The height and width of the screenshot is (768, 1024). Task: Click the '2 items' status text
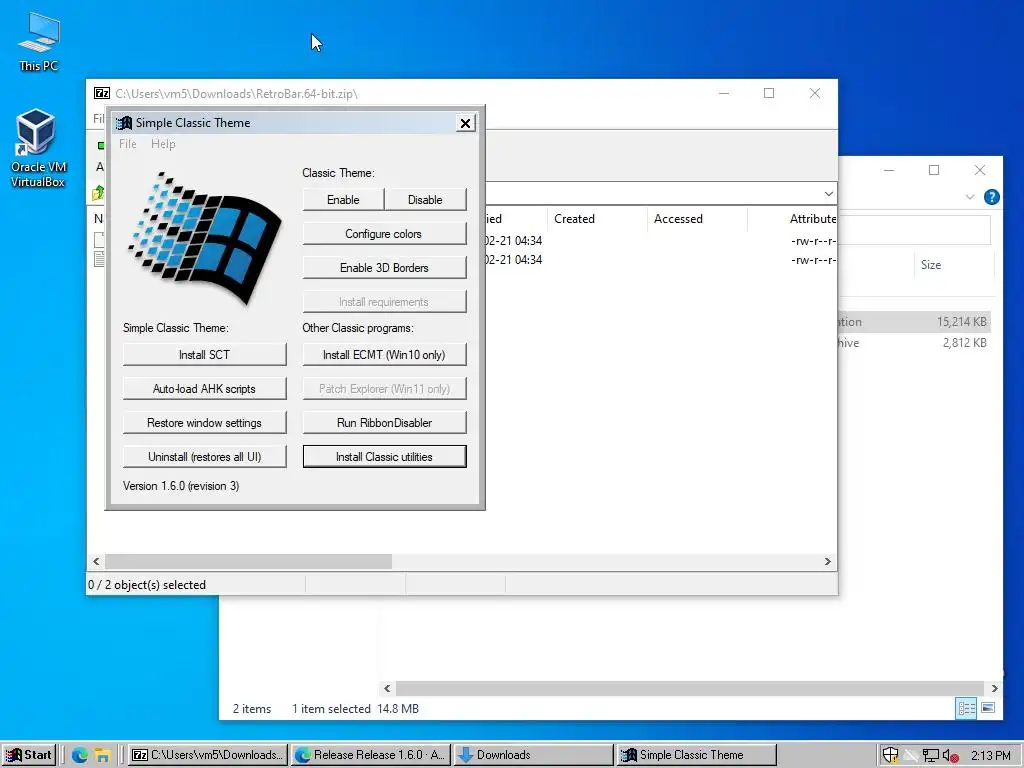coord(252,709)
